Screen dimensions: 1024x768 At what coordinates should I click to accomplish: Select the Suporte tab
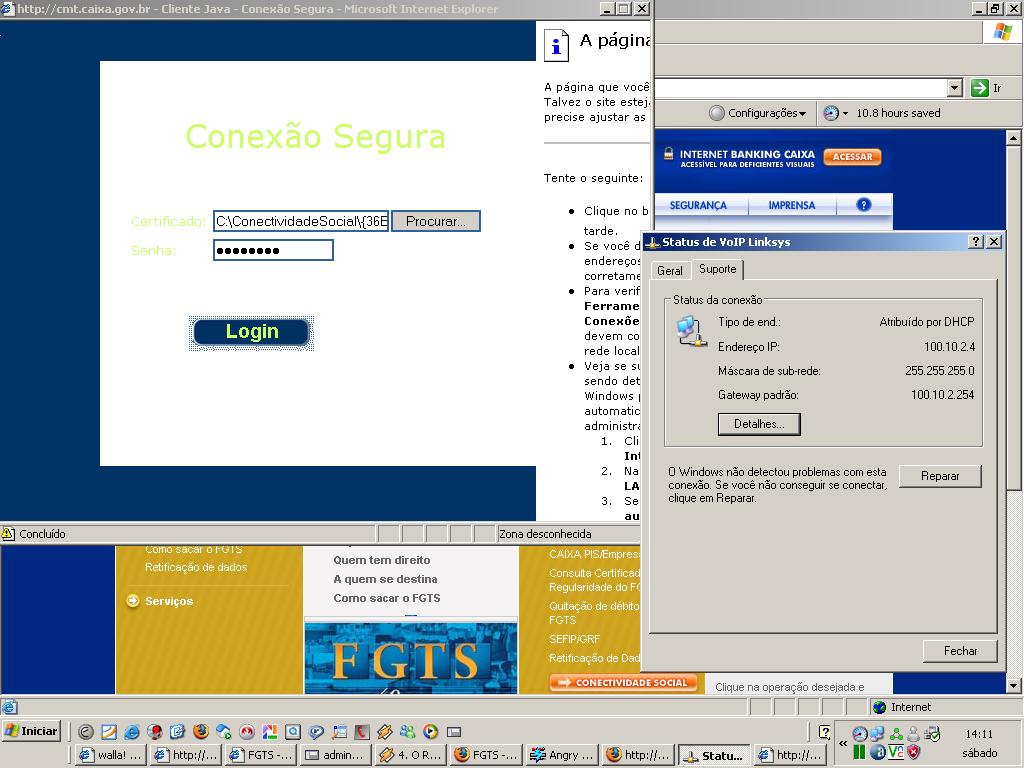point(717,269)
